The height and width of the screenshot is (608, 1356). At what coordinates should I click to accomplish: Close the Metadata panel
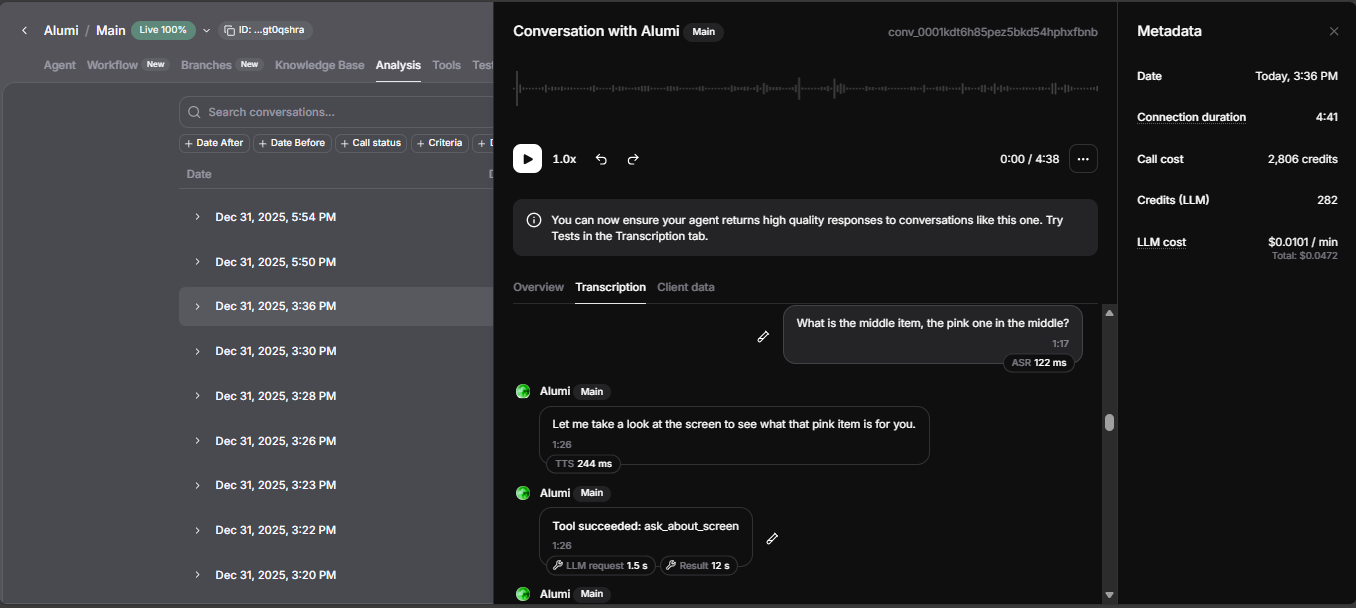click(x=1333, y=32)
